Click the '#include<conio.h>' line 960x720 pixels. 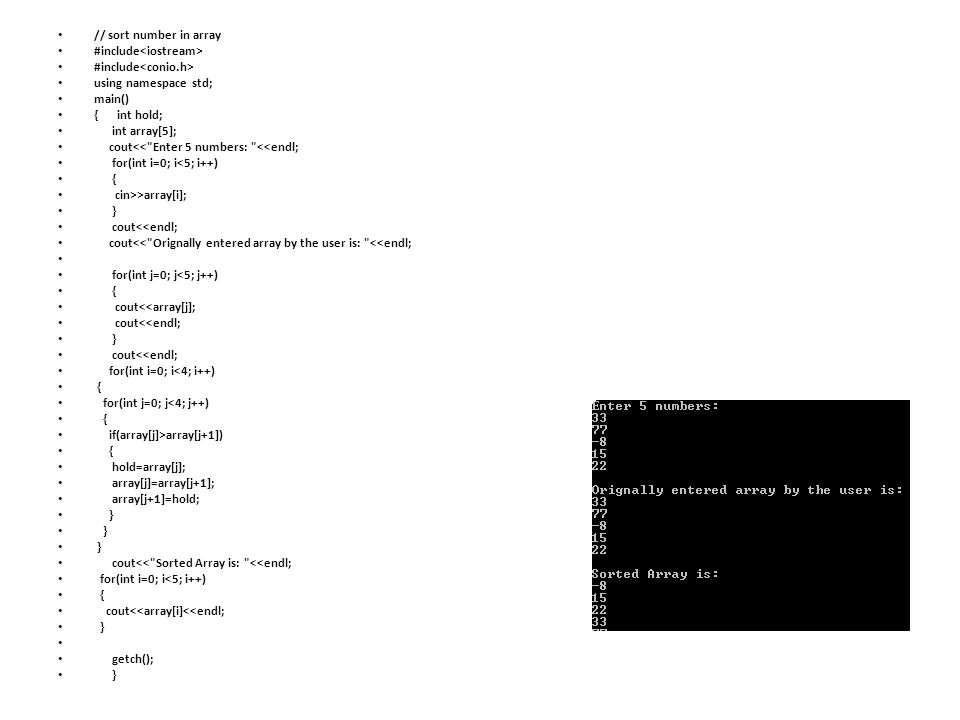[x=144, y=67]
